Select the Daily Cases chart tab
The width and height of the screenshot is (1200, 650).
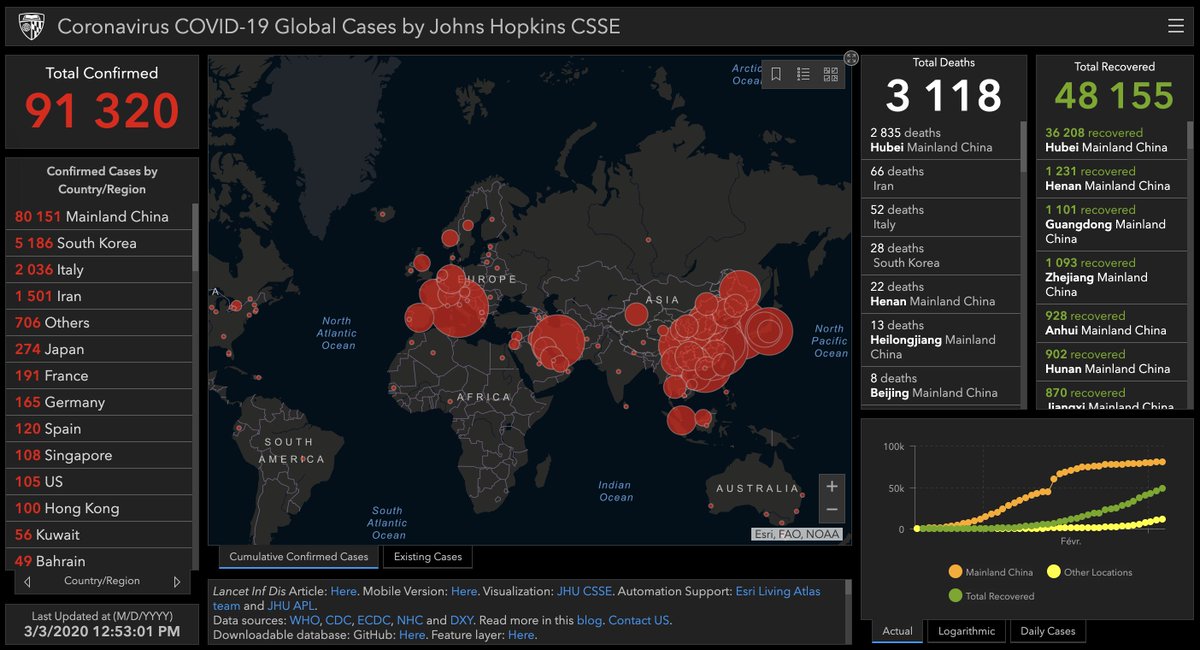pos(1047,631)
